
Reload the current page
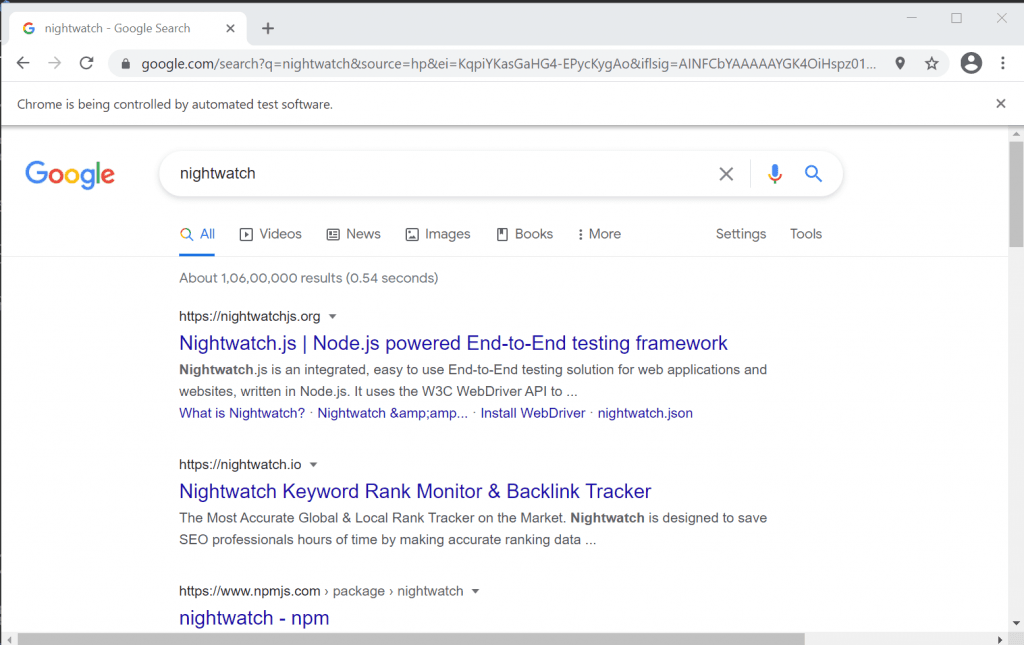coord(87,63)
